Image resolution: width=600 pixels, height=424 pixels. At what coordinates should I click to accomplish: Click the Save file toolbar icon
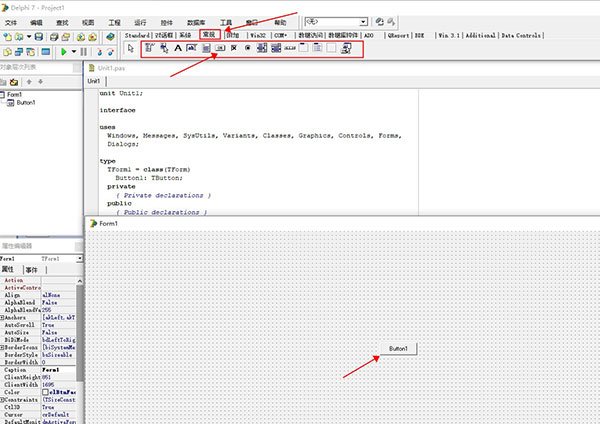[x=39, y=37]
